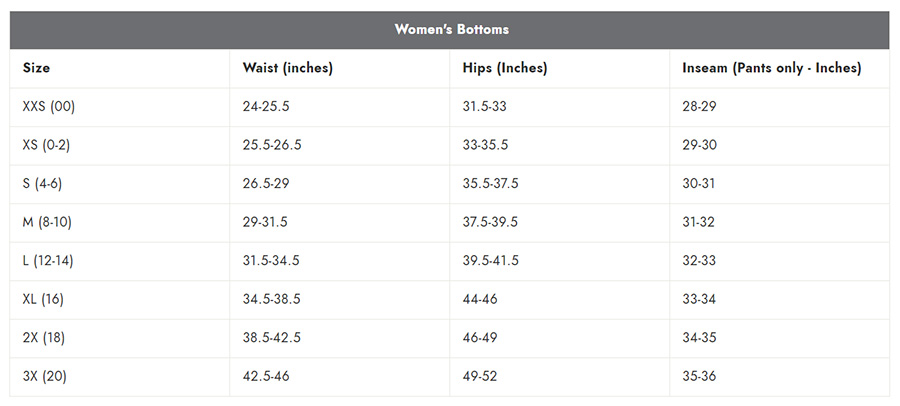Select the XL (16) size cell
The height and width of the screenshot is (406, 900).
(x=43, y=299)
